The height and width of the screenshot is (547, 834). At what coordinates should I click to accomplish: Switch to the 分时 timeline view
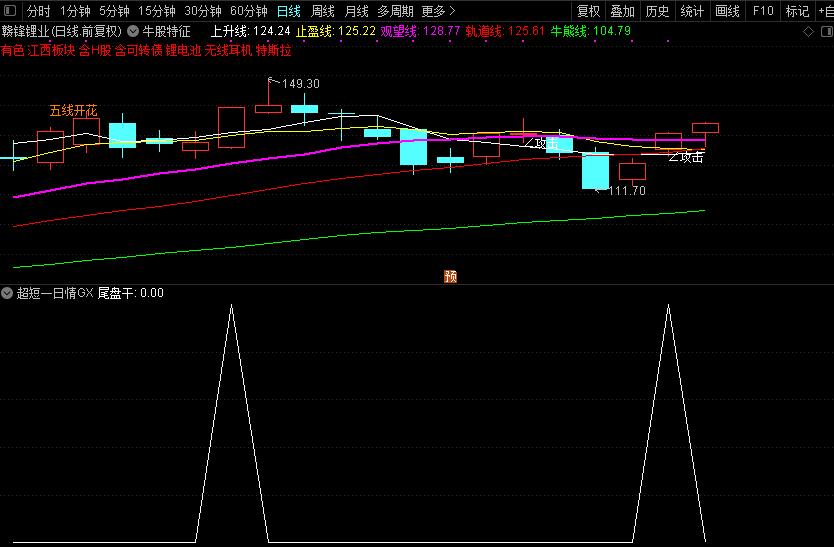pos(38,11)
